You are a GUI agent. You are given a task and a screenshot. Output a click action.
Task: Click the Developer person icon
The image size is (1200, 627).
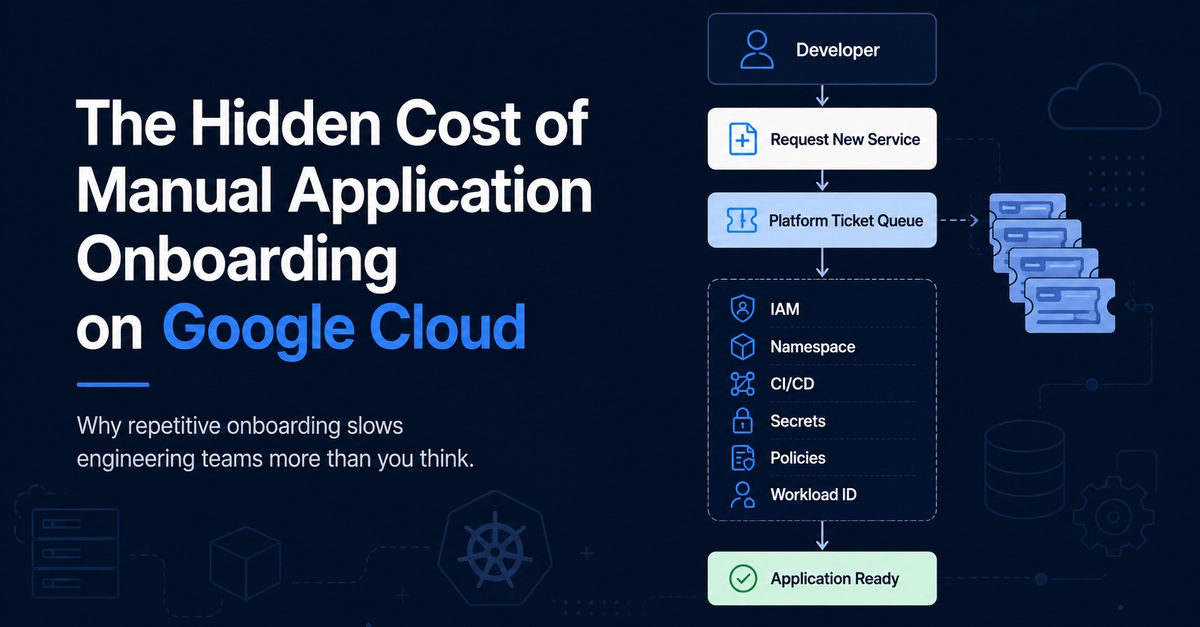pyautogui.click(x=757, y=50)
